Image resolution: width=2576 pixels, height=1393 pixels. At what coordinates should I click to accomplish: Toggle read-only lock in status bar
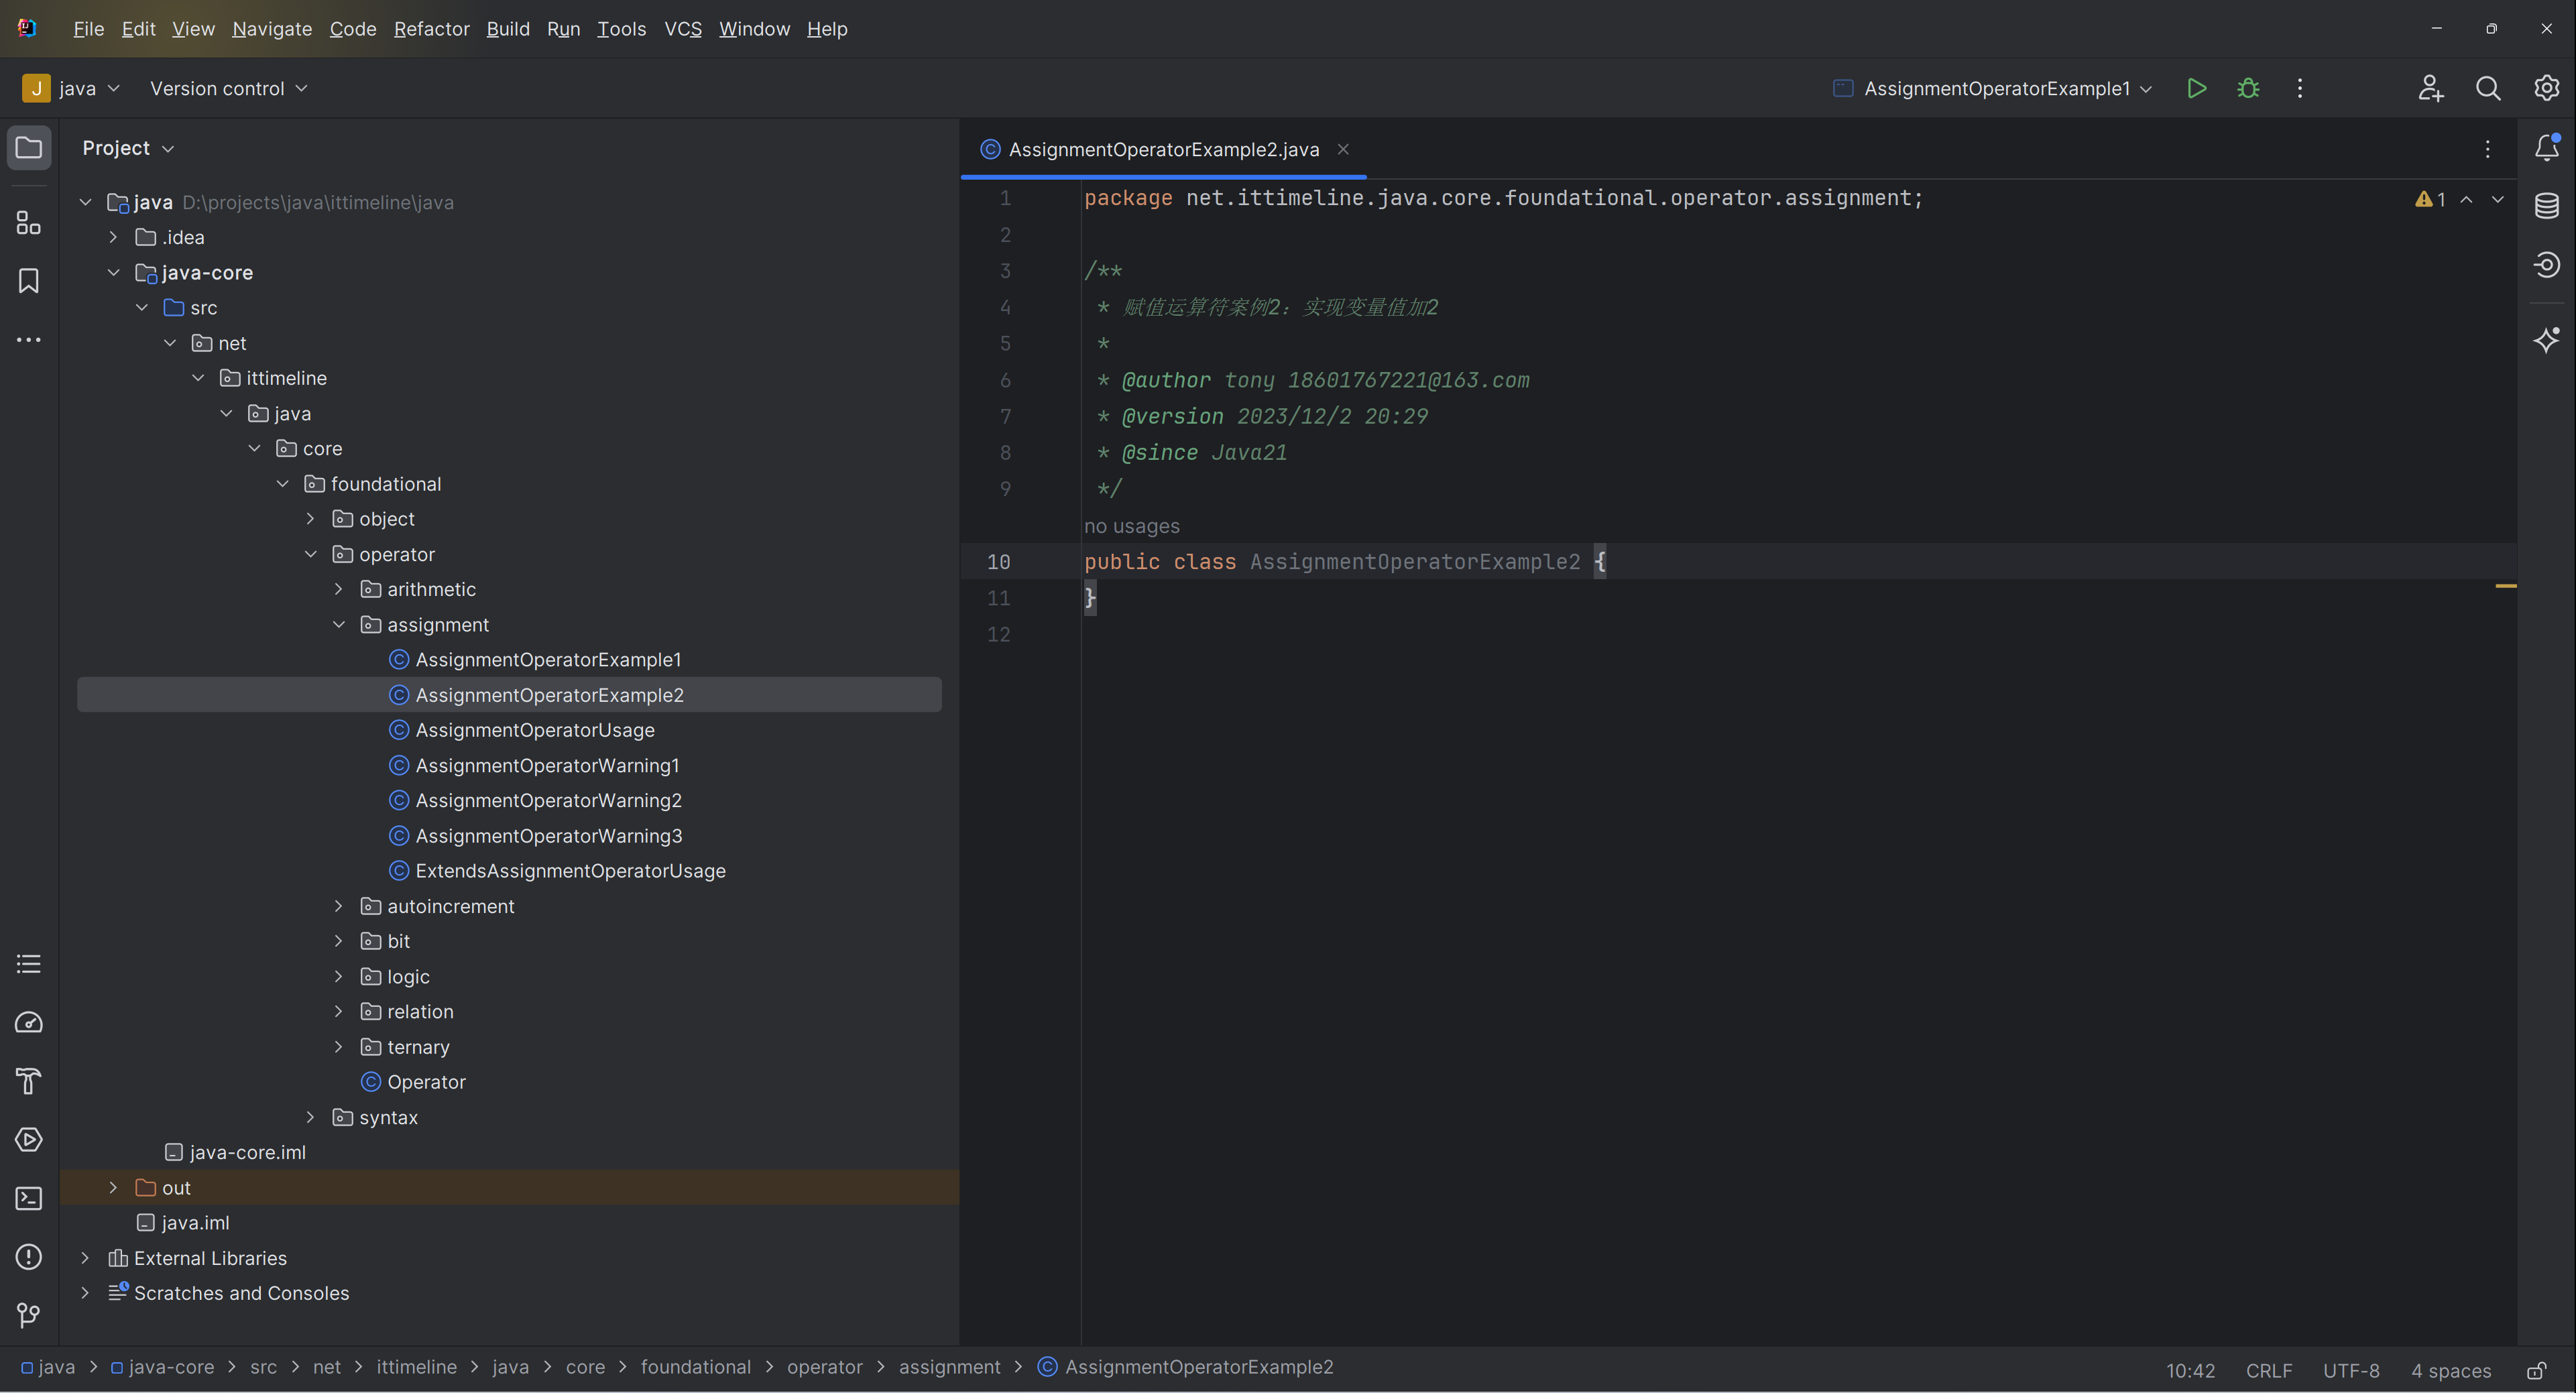2537,1370
